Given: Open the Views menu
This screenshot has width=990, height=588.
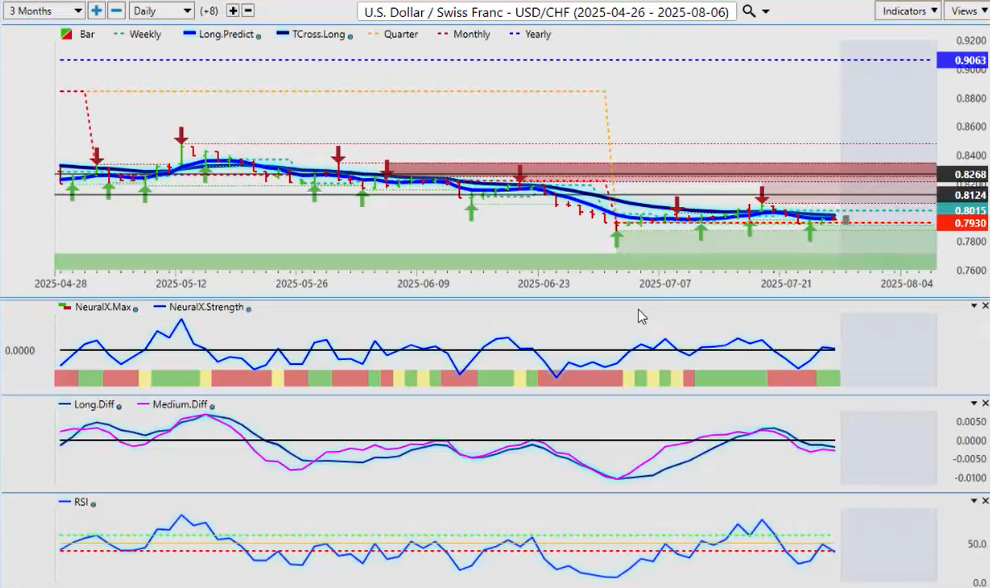Looking at the screenshot, I should [x=967, y=11].
